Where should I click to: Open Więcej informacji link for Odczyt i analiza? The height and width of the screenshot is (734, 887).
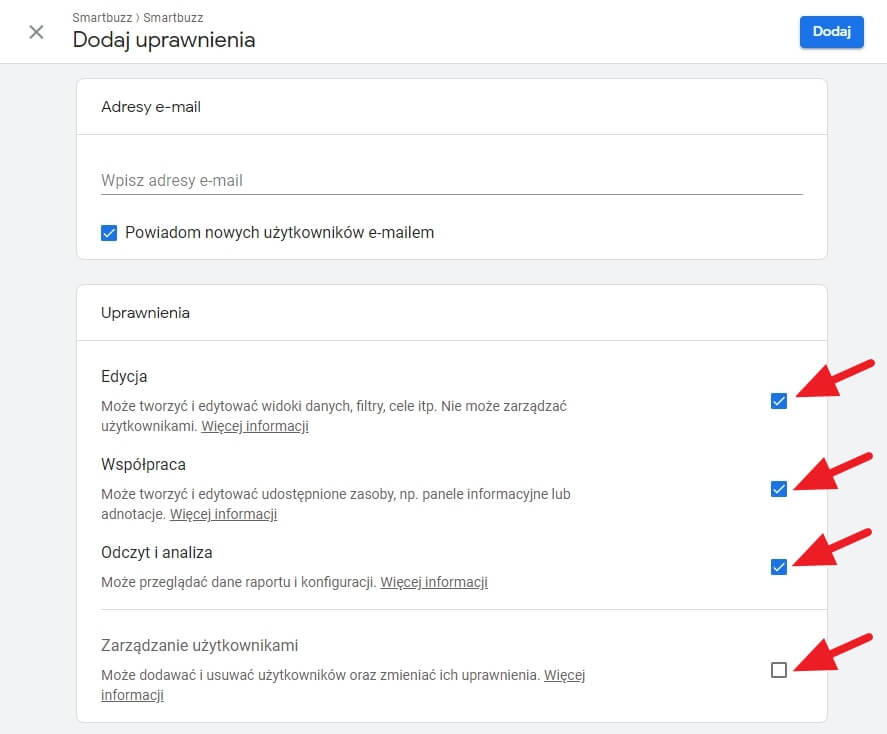click(434, 582)
